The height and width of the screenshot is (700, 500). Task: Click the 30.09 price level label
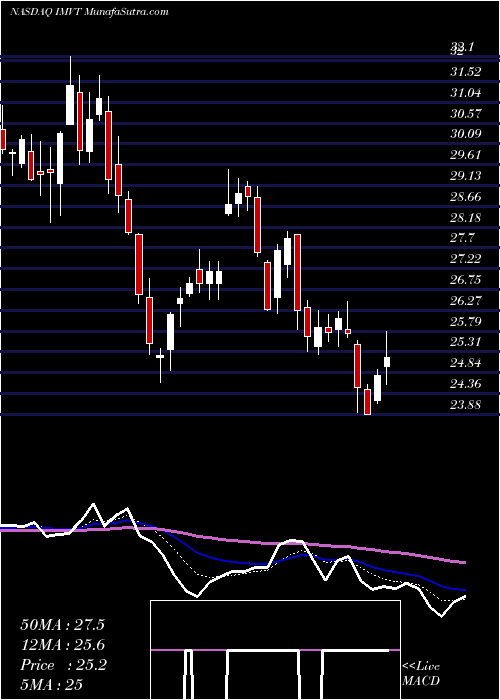(466, 134)
